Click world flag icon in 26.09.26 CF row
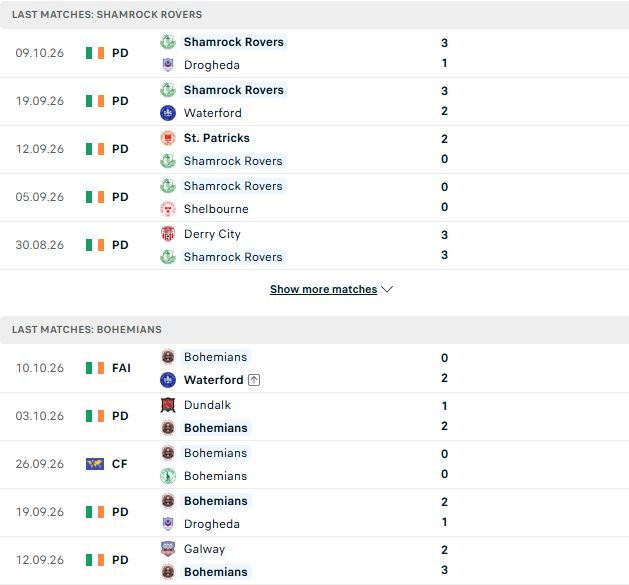The height and width of the screenshot is (585, 629). coord(95,464)
